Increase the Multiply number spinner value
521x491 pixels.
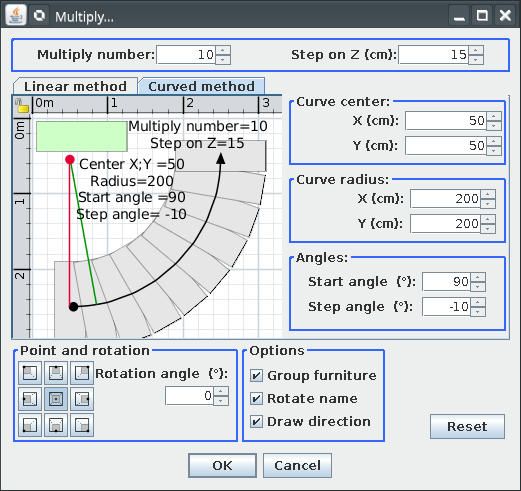tap(223, 50)
